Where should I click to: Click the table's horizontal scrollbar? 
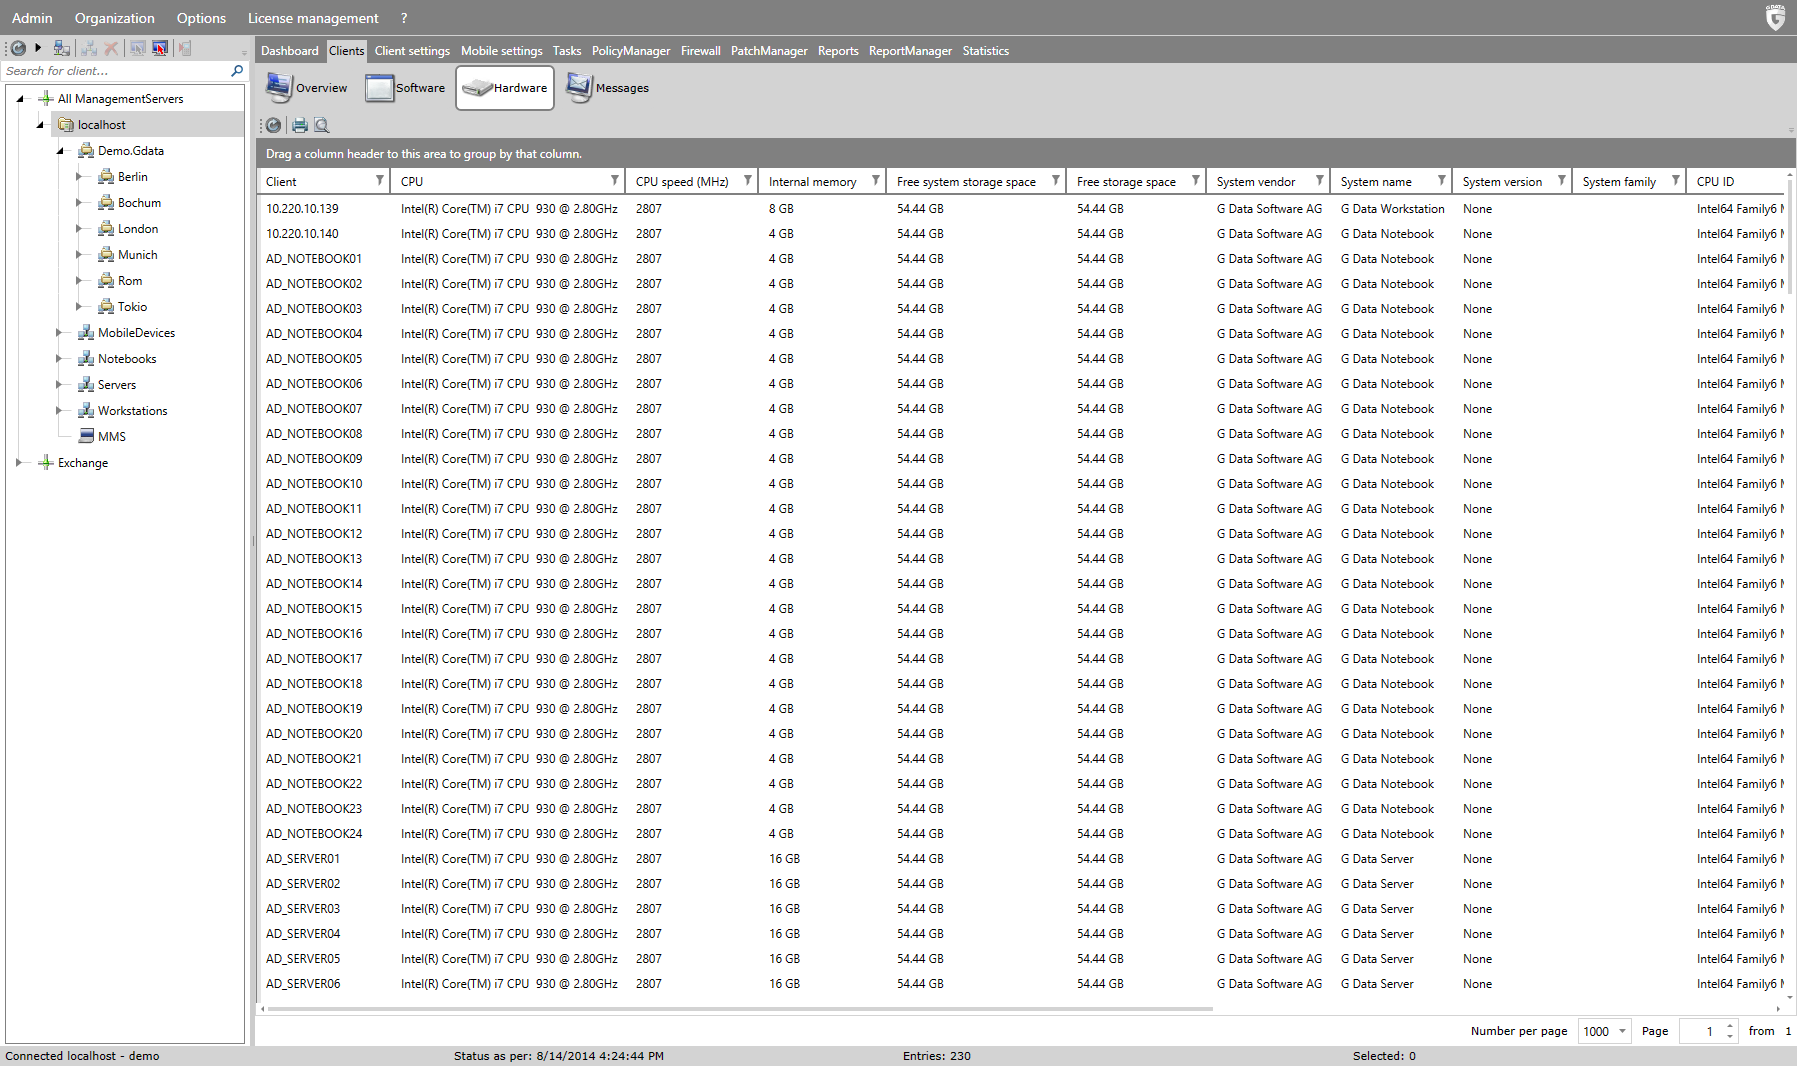pos(740,1009)
